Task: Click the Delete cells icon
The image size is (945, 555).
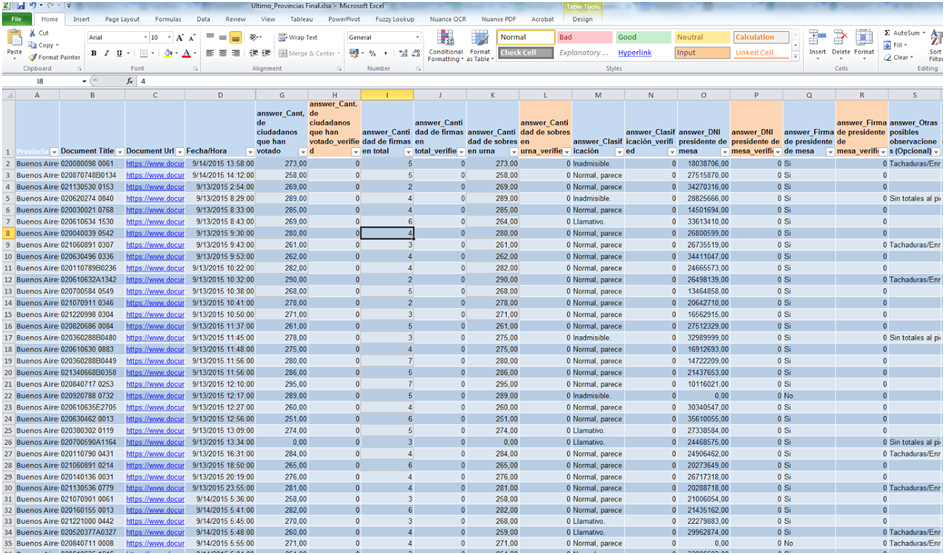Action: tap(840, 38)
